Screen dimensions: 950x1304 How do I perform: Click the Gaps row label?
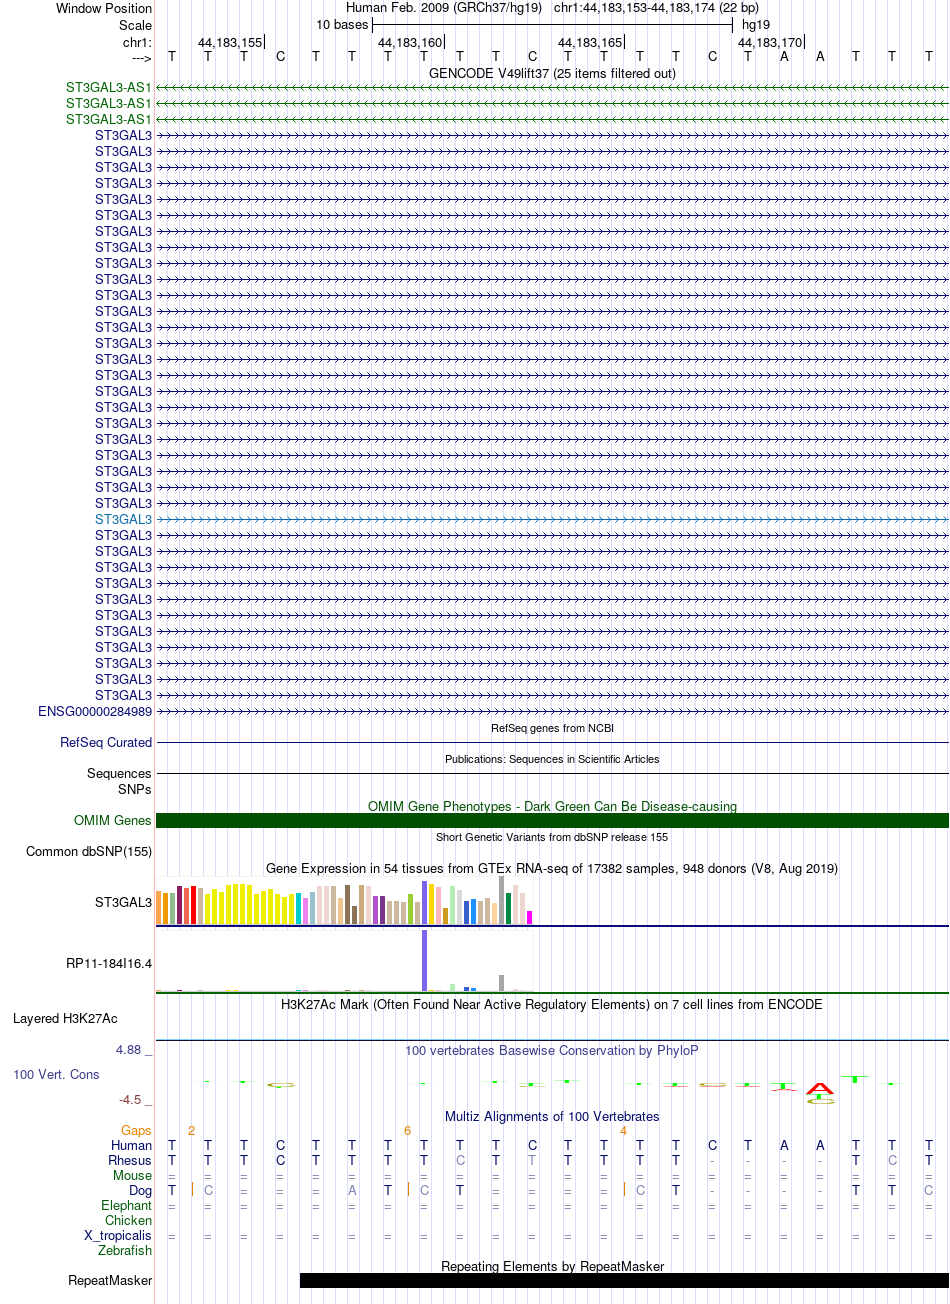(x=136, y=1130)
